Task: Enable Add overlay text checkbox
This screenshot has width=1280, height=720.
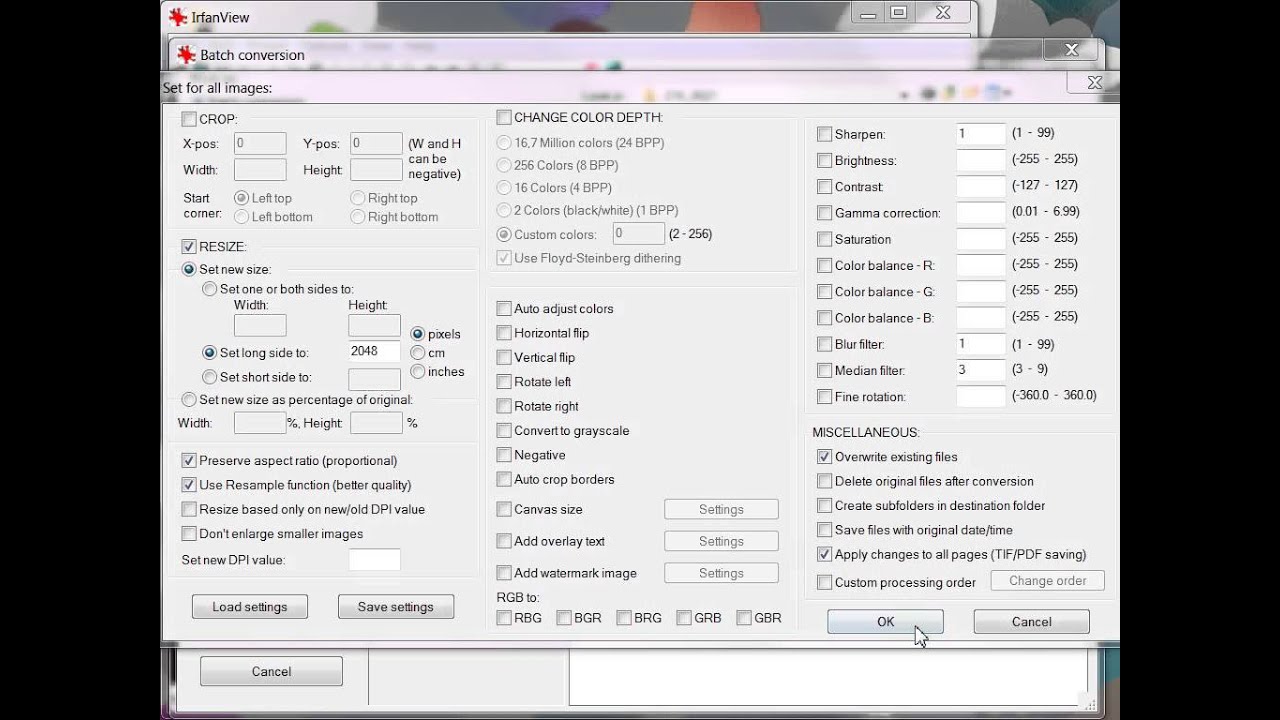Action: 504,541
